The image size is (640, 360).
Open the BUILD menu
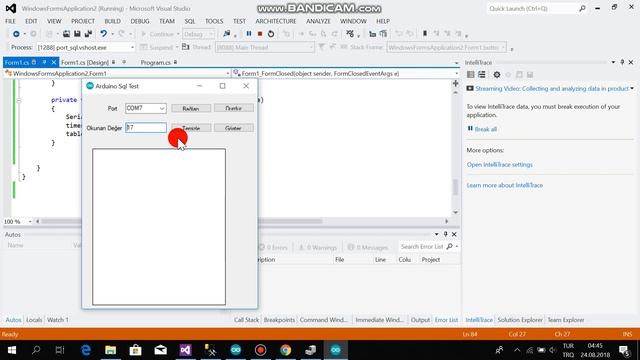[112, 21]
